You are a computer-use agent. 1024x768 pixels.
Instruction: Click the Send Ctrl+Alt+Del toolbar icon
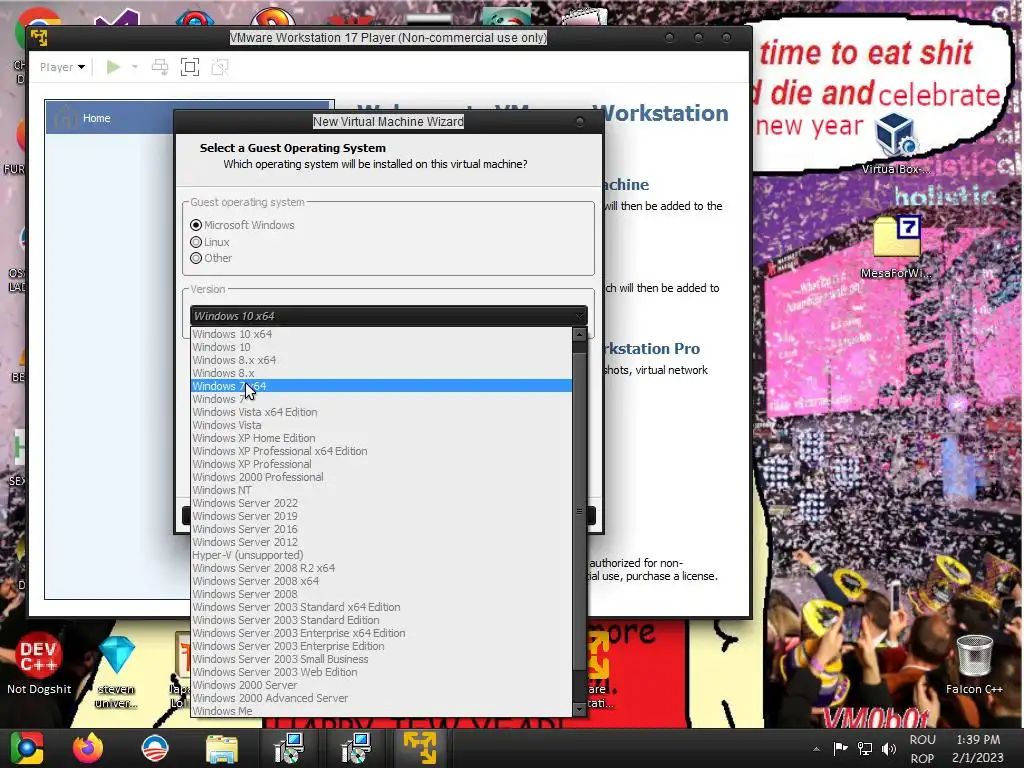click(x=159, y=67)
